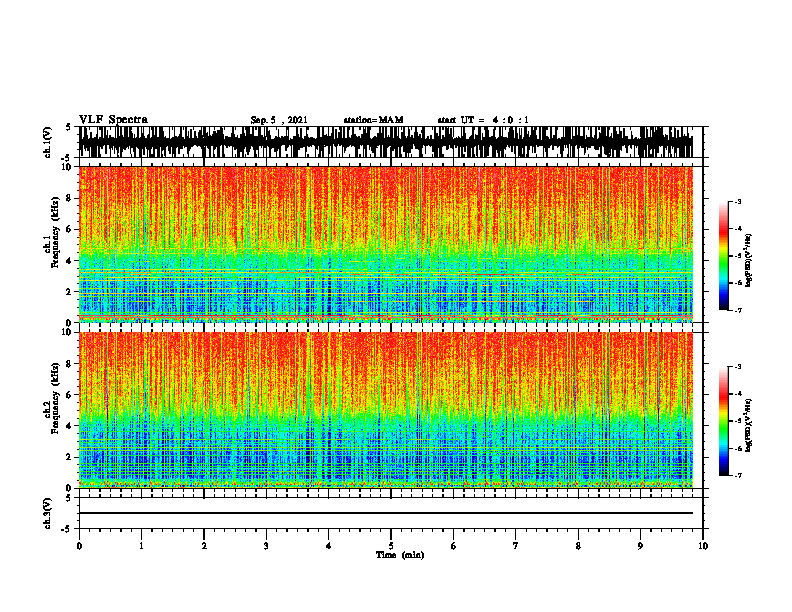The height and width of the screenshot is (612, 792).
Task: Click the "station=MAM" header label
Action: 373,120
